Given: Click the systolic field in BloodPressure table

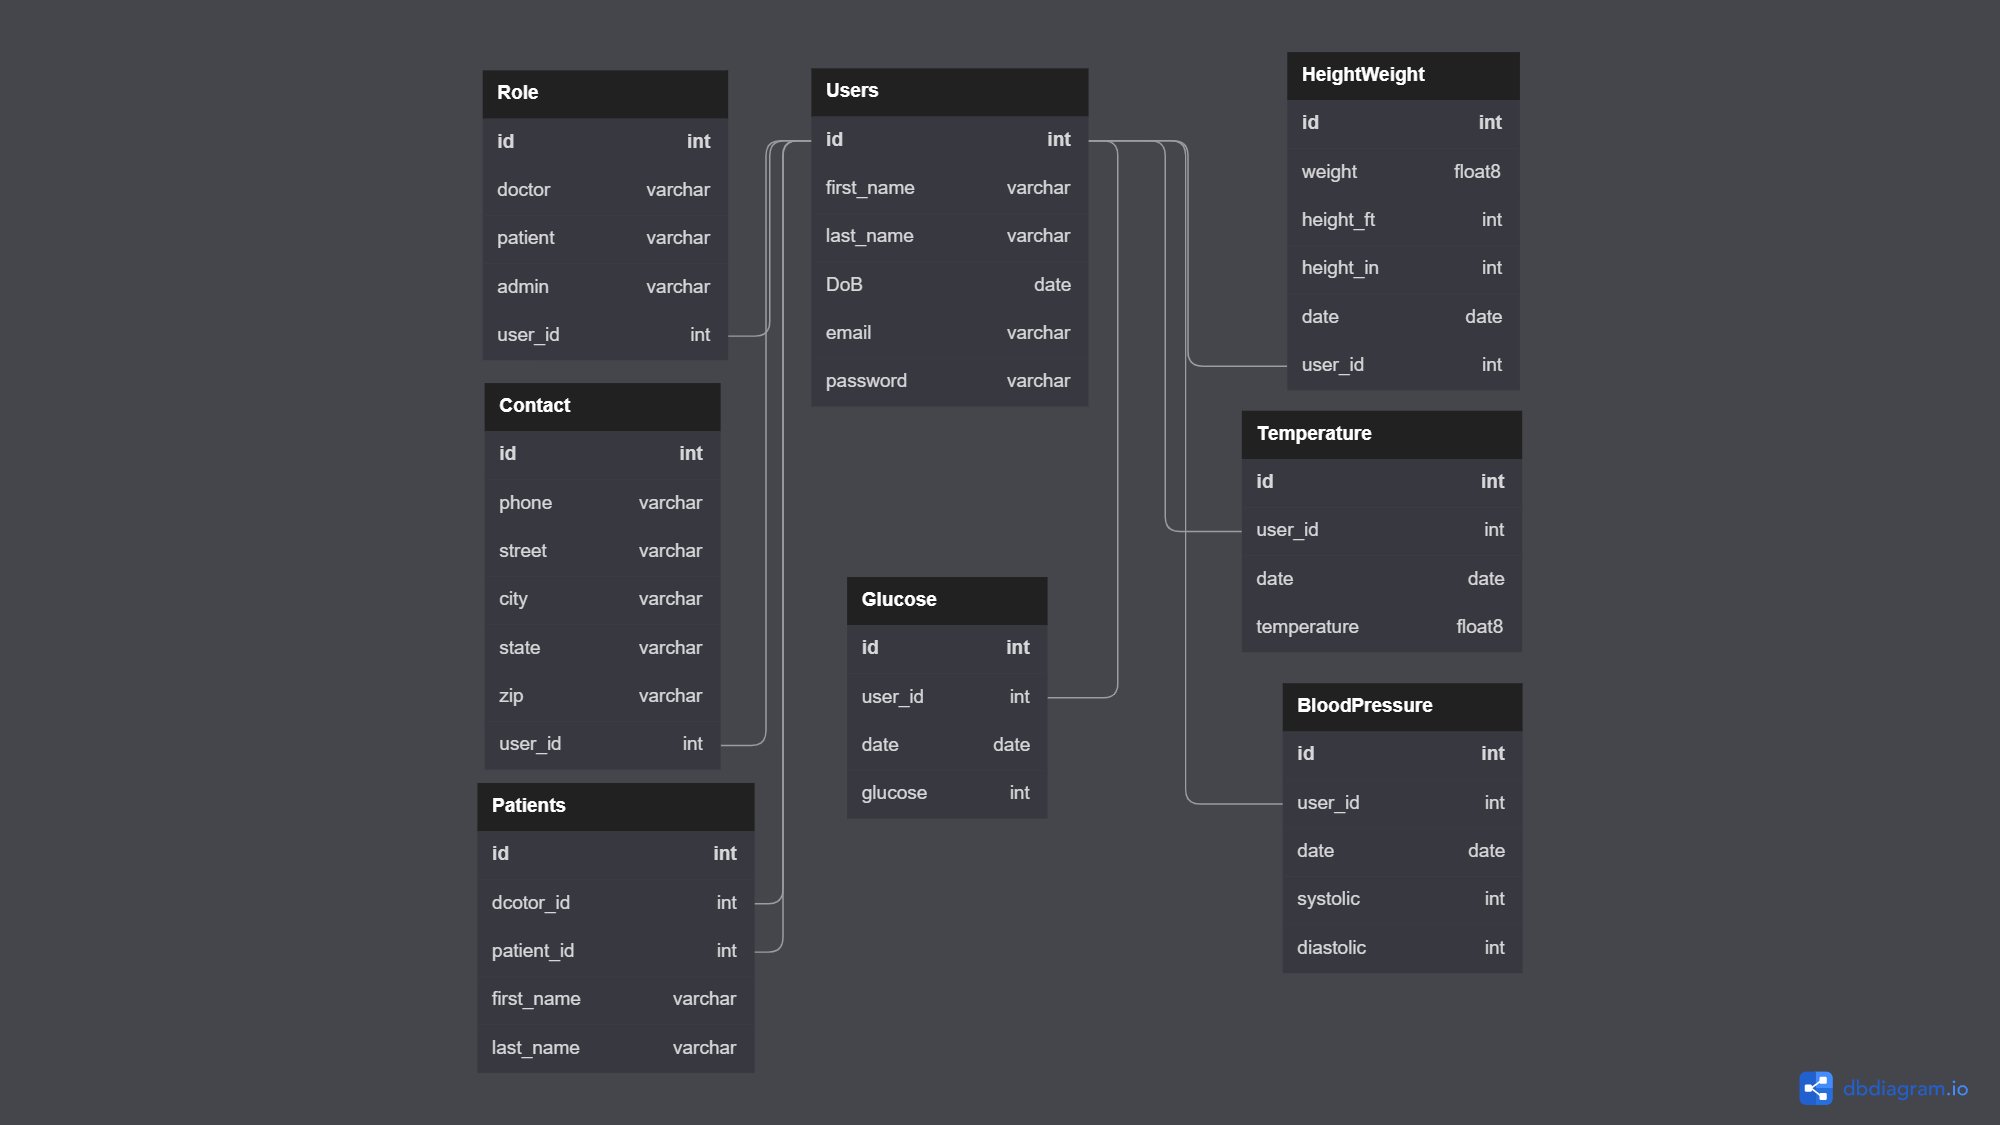Looking at the screenshot, I should point(1401,898).
